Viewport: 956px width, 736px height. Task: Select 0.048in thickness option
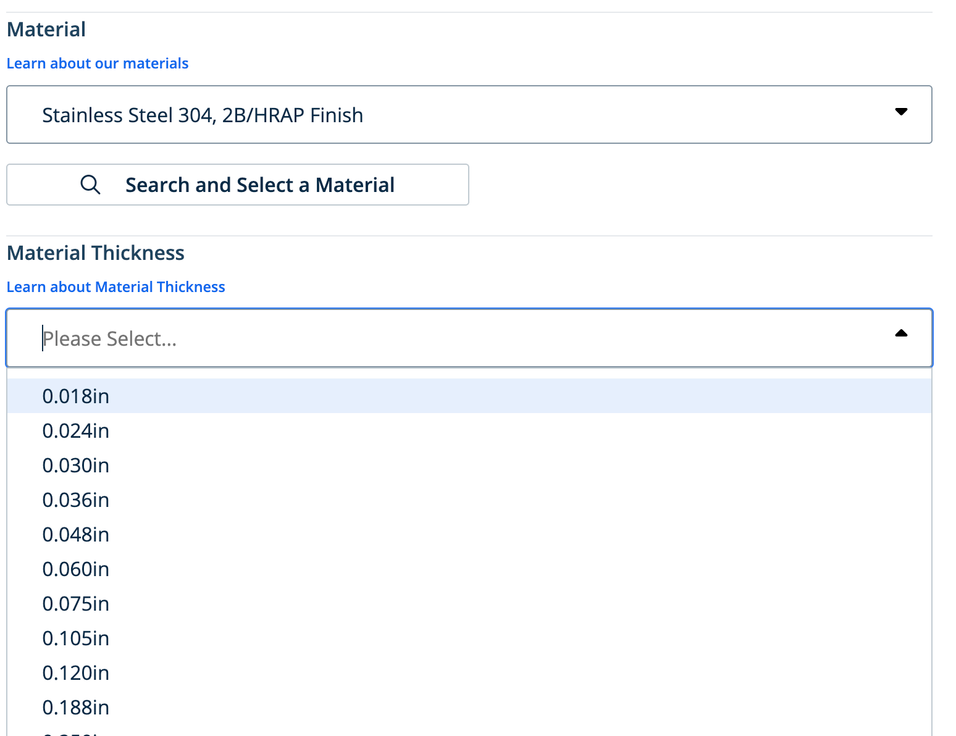(x=76, y=535)
